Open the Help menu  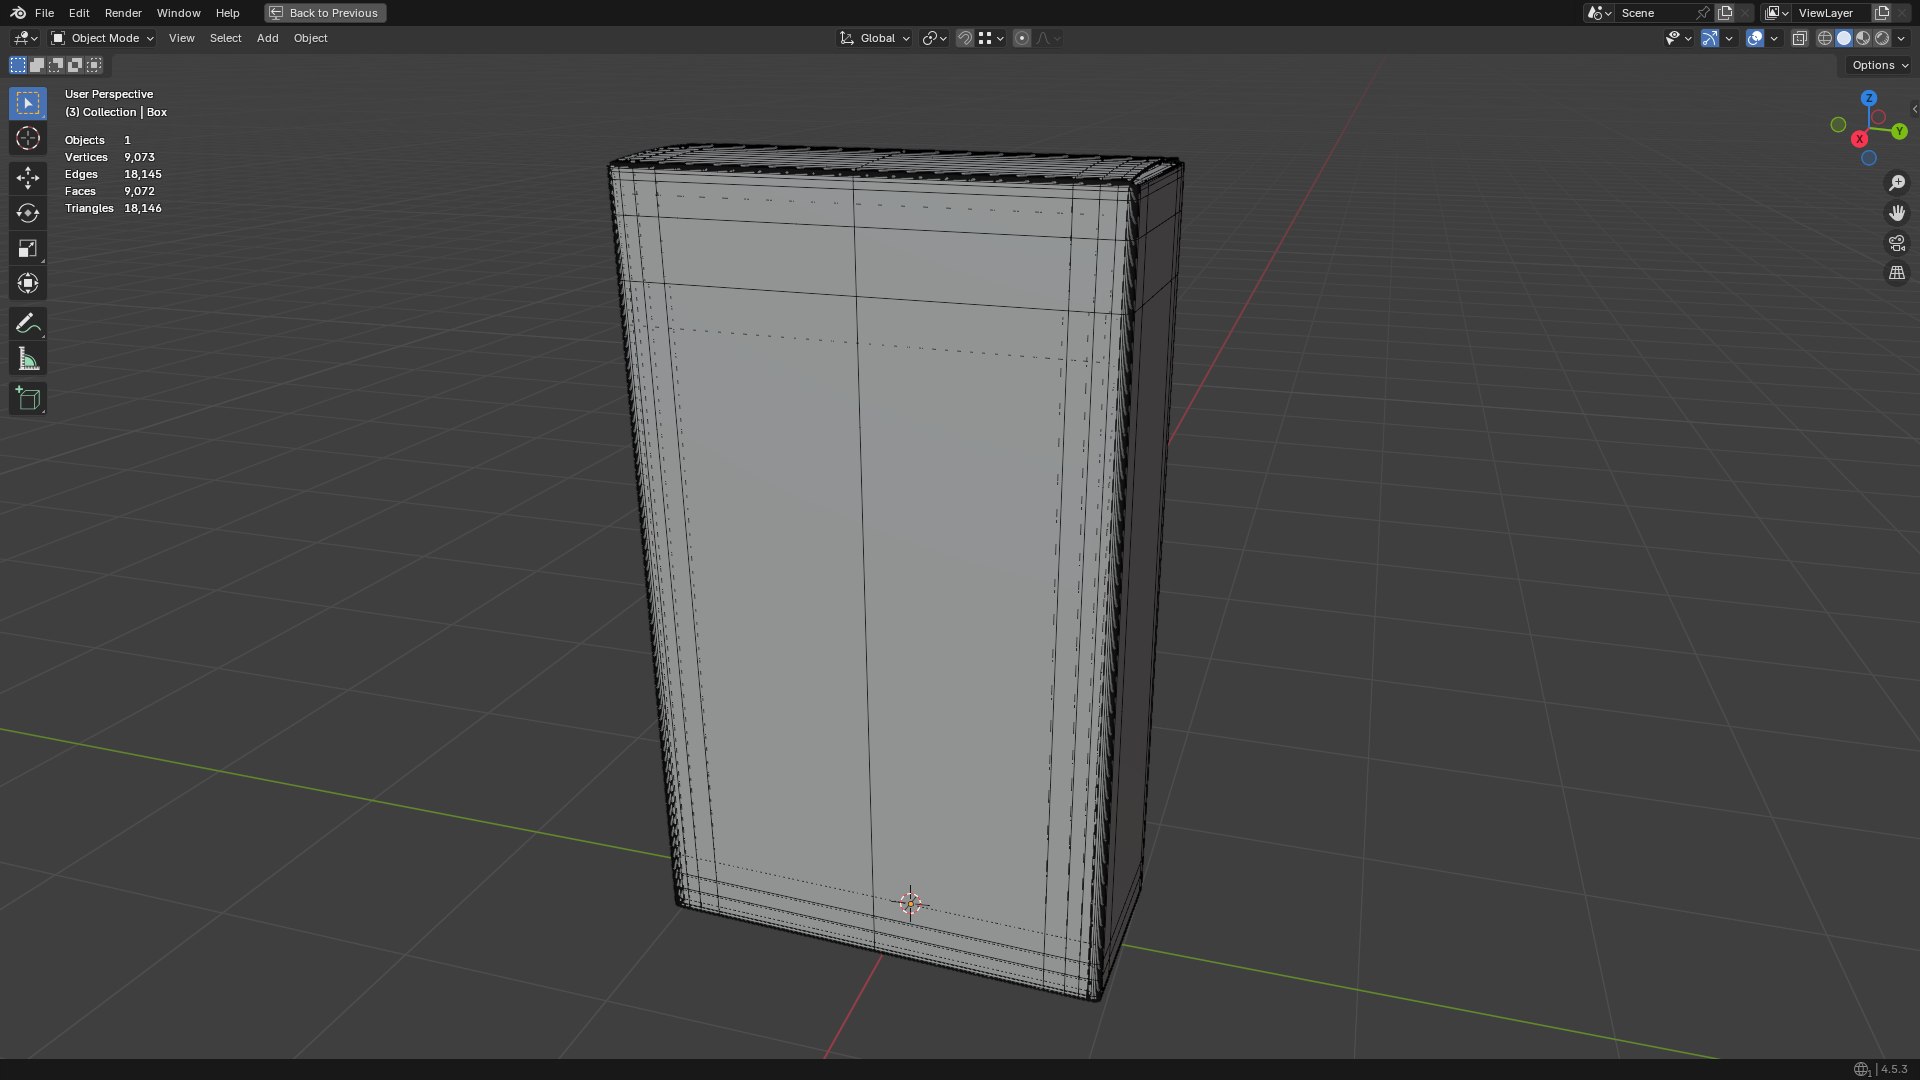(x=227, y=13)
